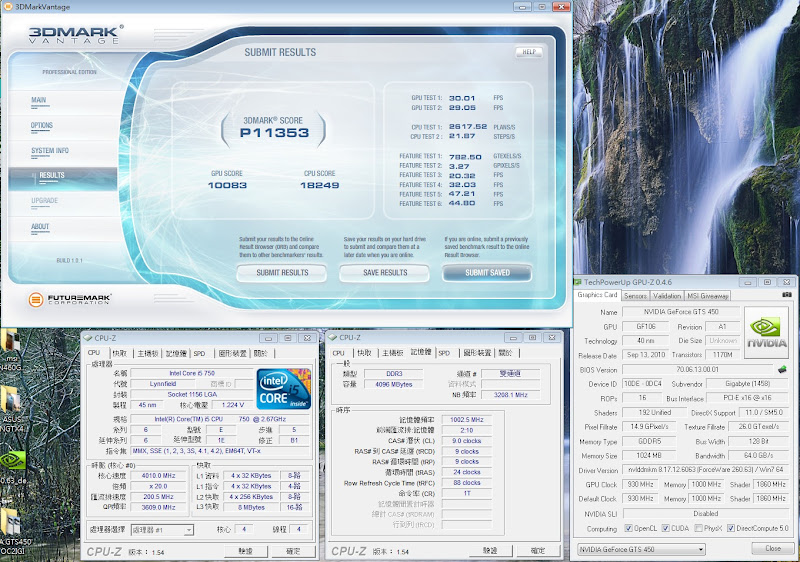Click 確定 in the memory-tab CPU-Z window
The width and height of the screenshot is (800, 562).
click(x=538, y=551)
